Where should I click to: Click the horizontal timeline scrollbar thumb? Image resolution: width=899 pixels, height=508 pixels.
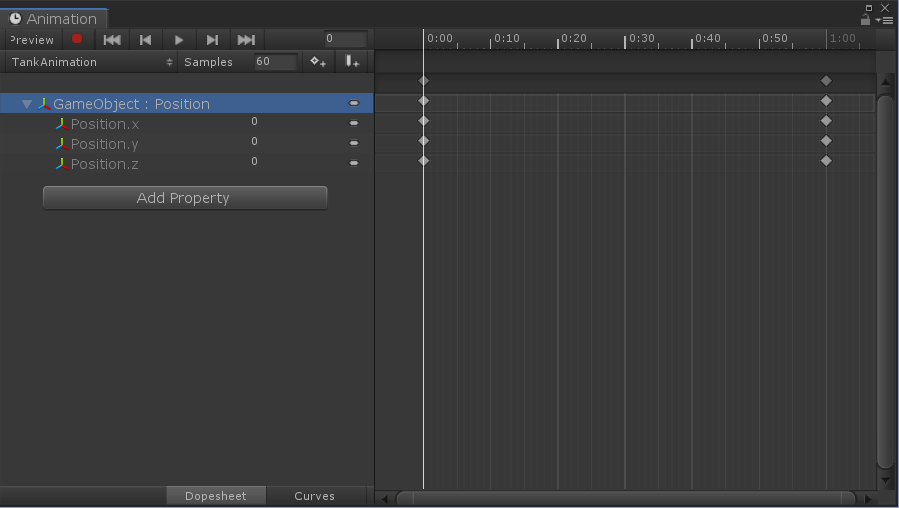click(x=626, y=498)
